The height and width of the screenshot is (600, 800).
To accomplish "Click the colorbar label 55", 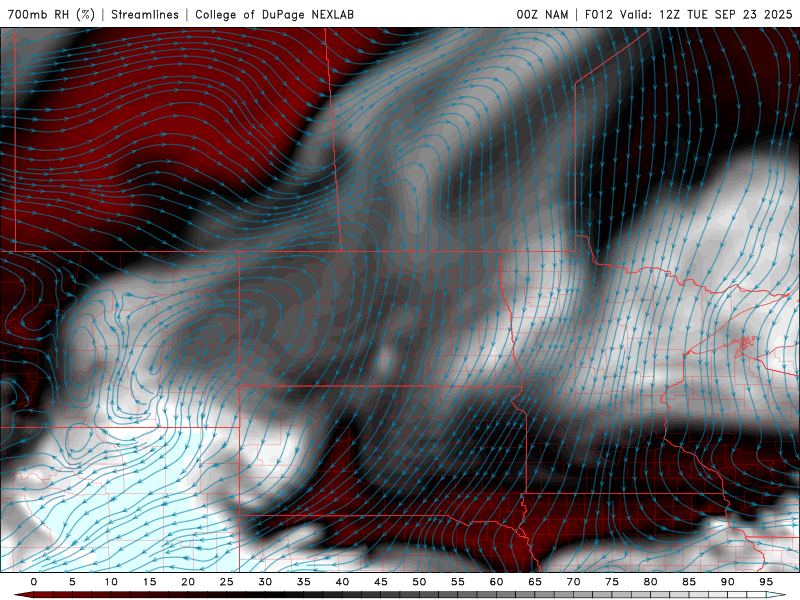I will point(458,582).
